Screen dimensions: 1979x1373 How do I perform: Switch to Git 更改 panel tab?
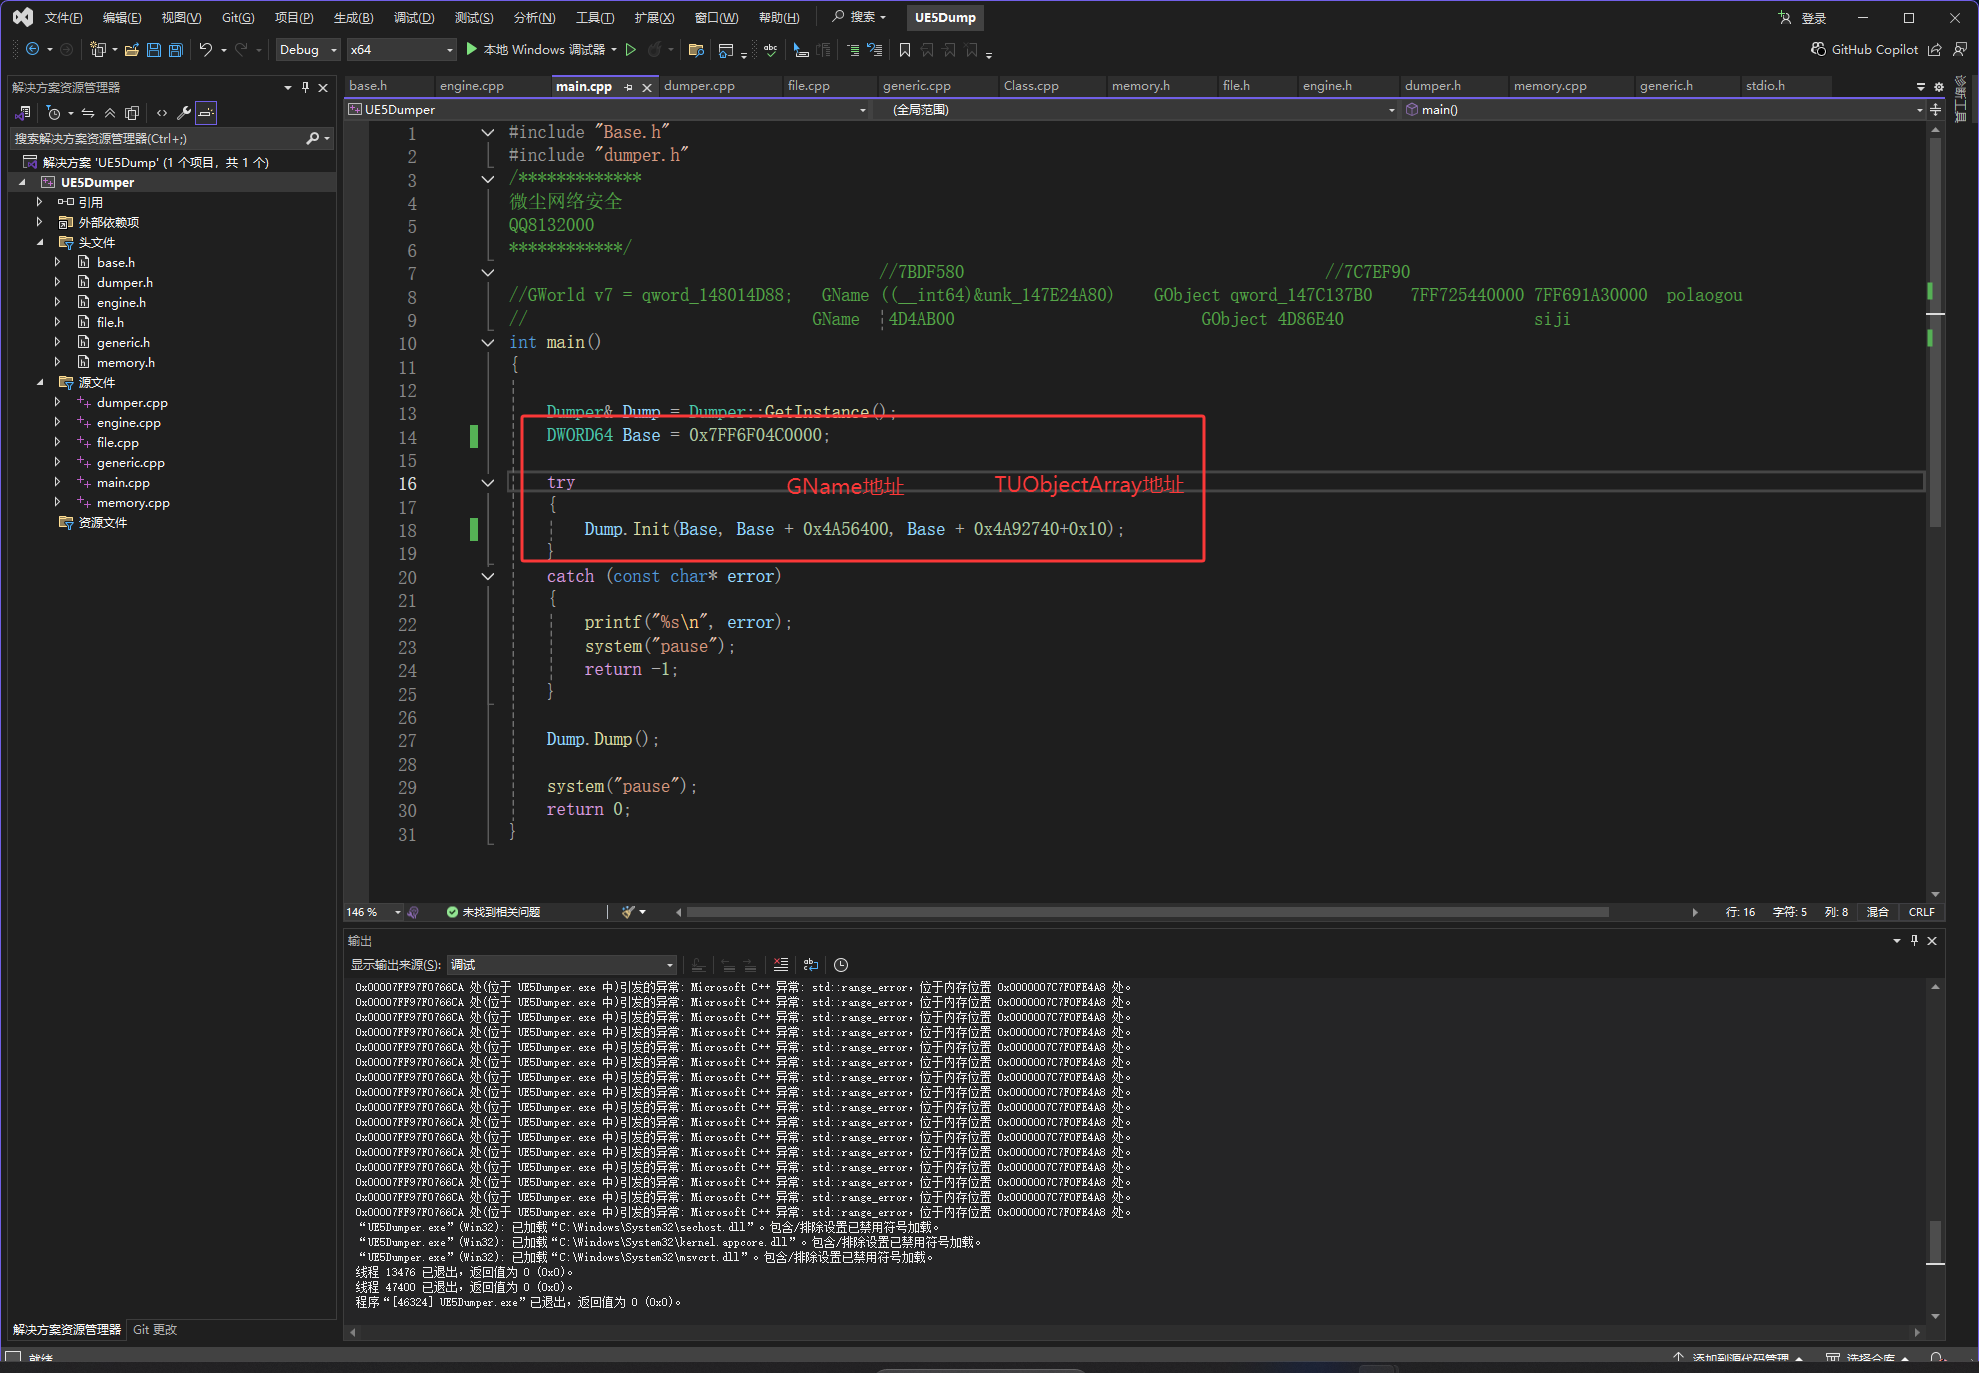pyautogui.click(x=155, y=1330)
